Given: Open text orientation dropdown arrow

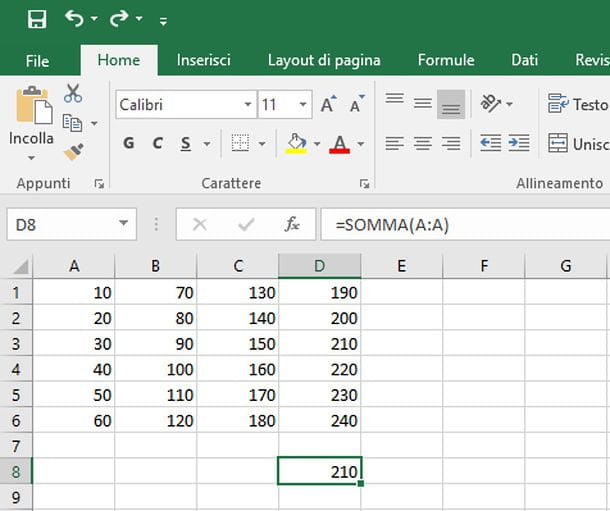Looking at the screenshot, I should [510, 104].
